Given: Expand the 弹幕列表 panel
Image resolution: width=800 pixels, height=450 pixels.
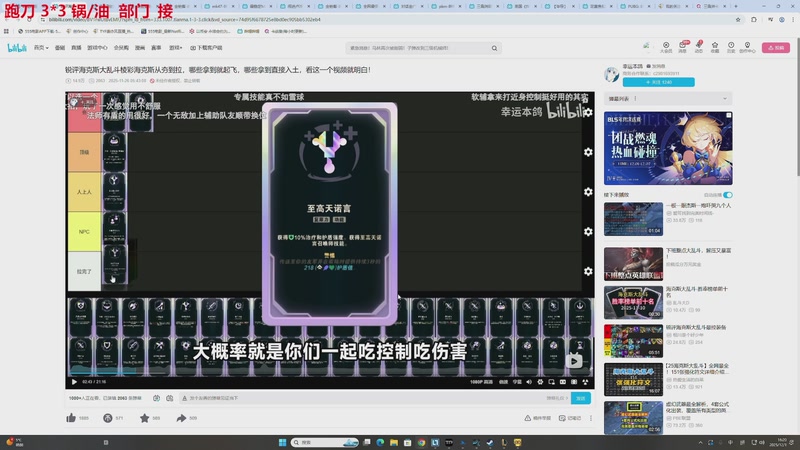Looking at the screenshot, I should click(x=668, y=98).
